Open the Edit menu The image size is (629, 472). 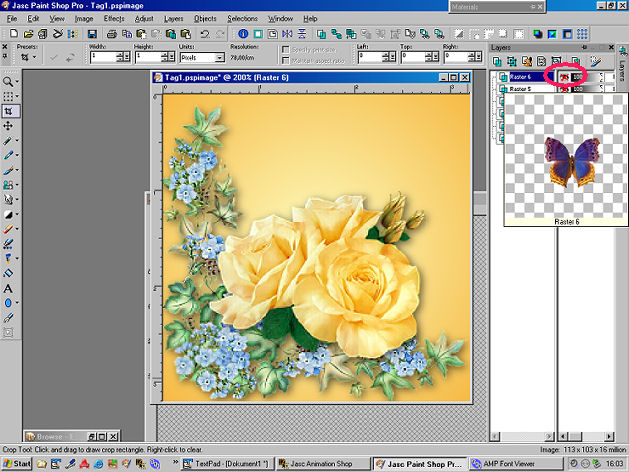(x=33, y=18)
